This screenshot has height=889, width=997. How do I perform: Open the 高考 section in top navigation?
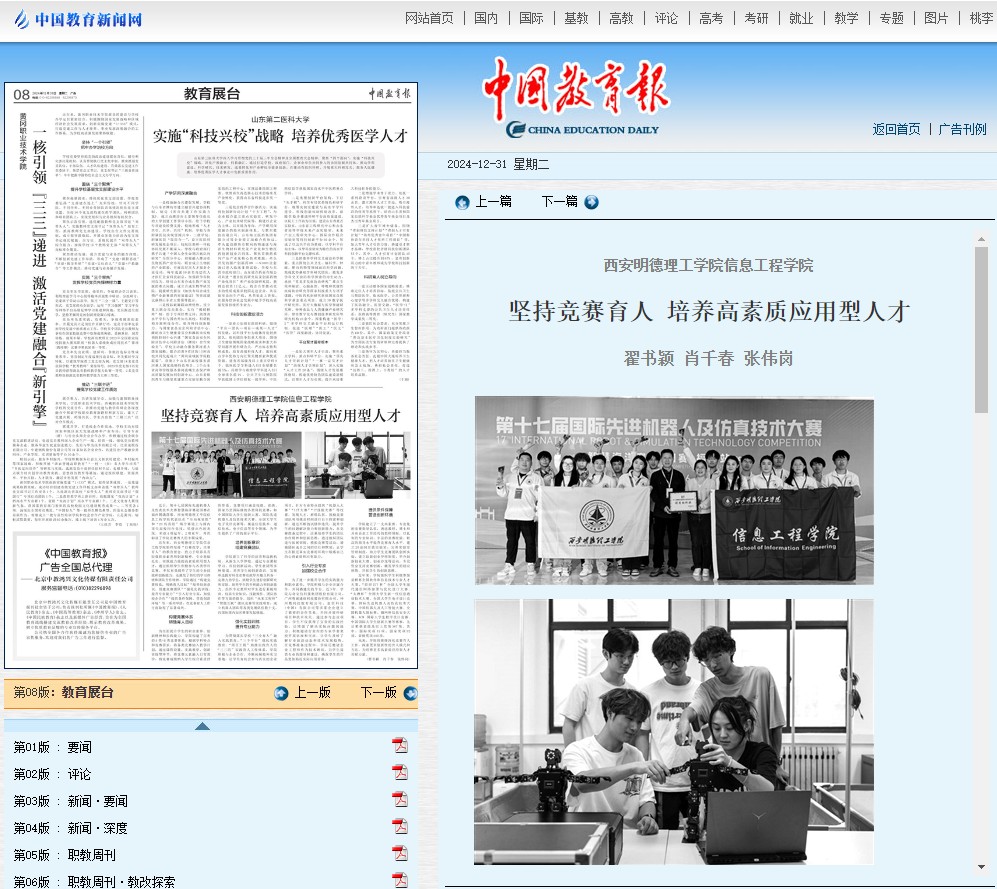click(711, 18)
